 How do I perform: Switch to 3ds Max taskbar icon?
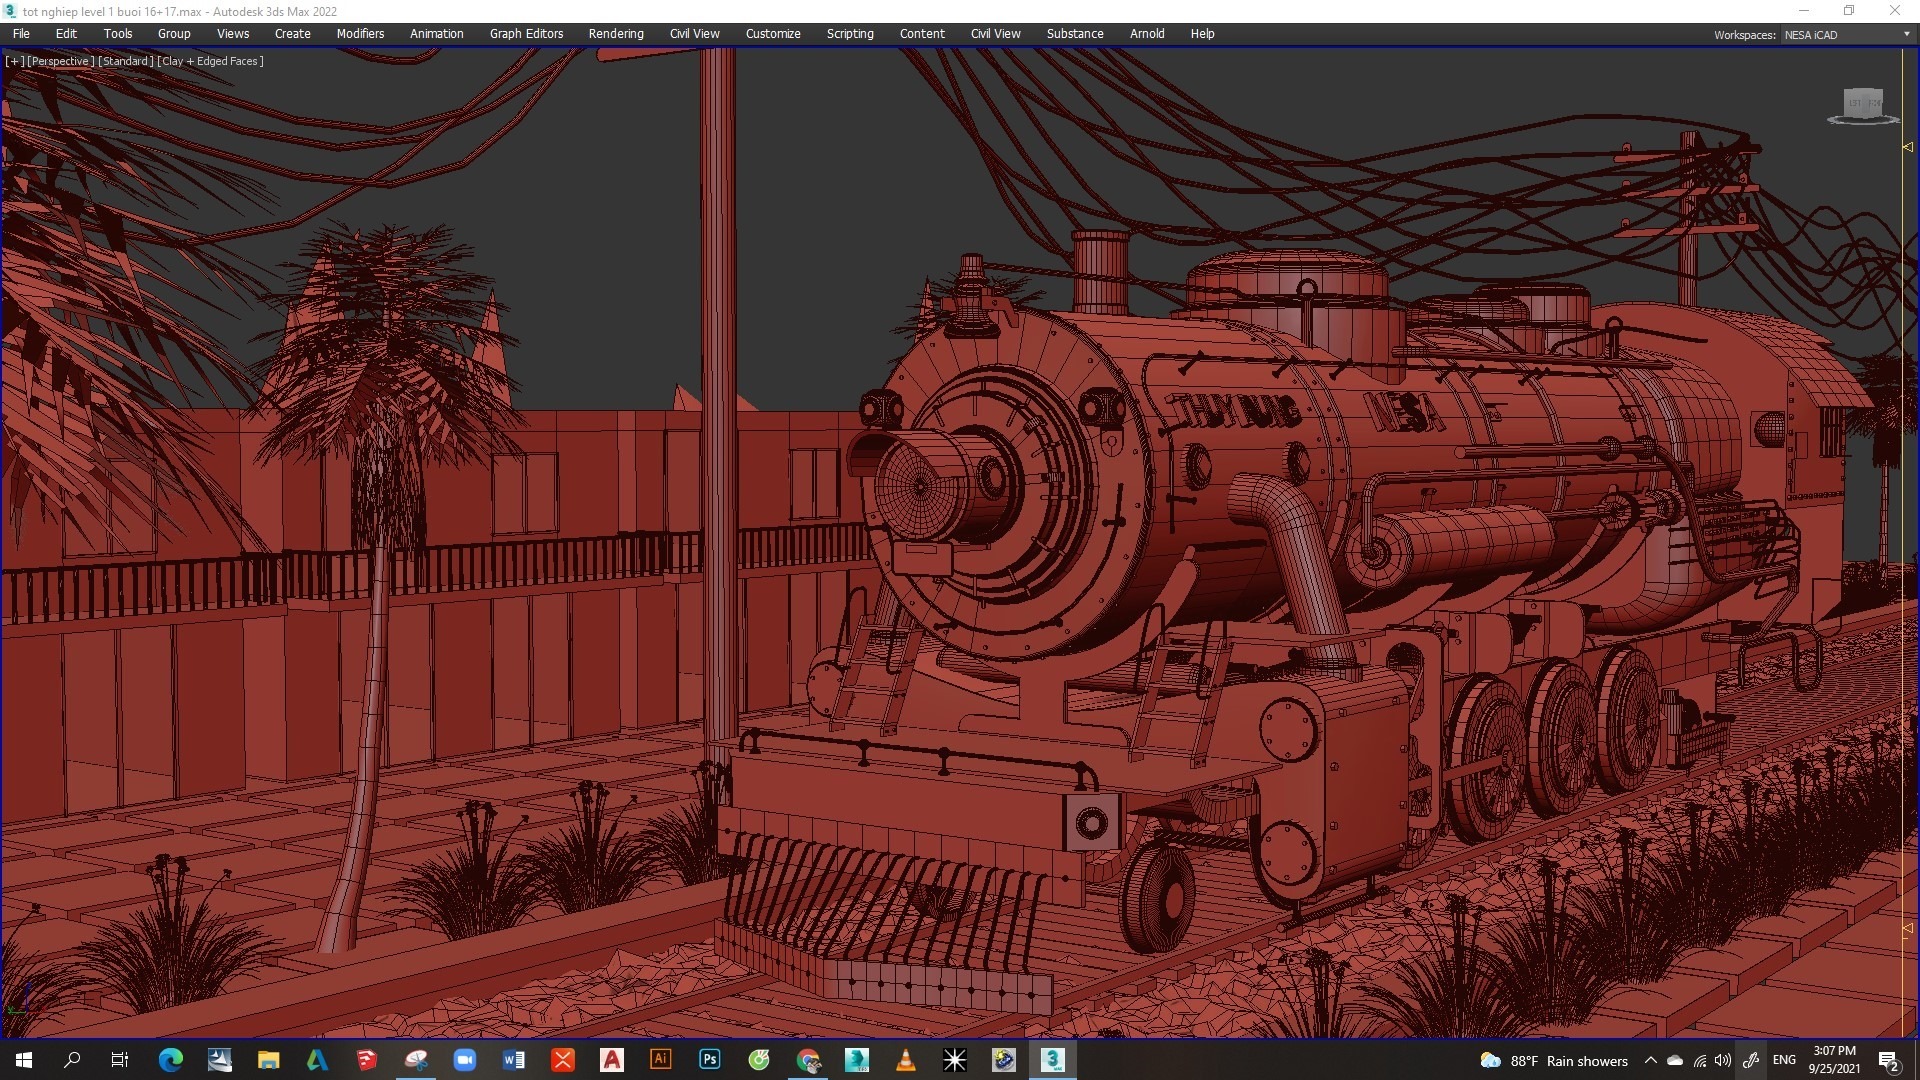click(x=1053, y=1060)
